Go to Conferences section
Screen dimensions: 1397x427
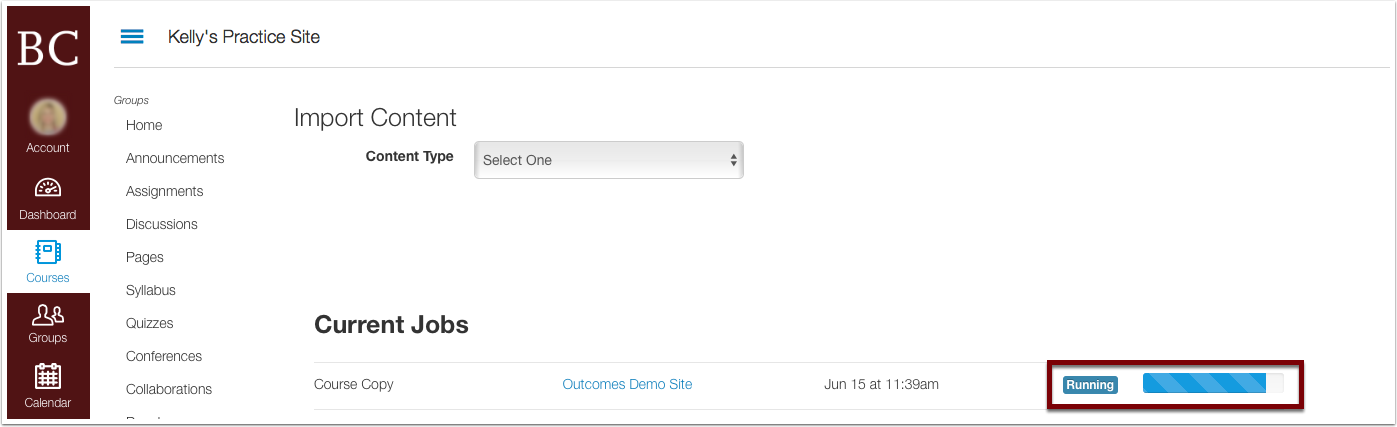pyautogui.click(x=163, y=356)
